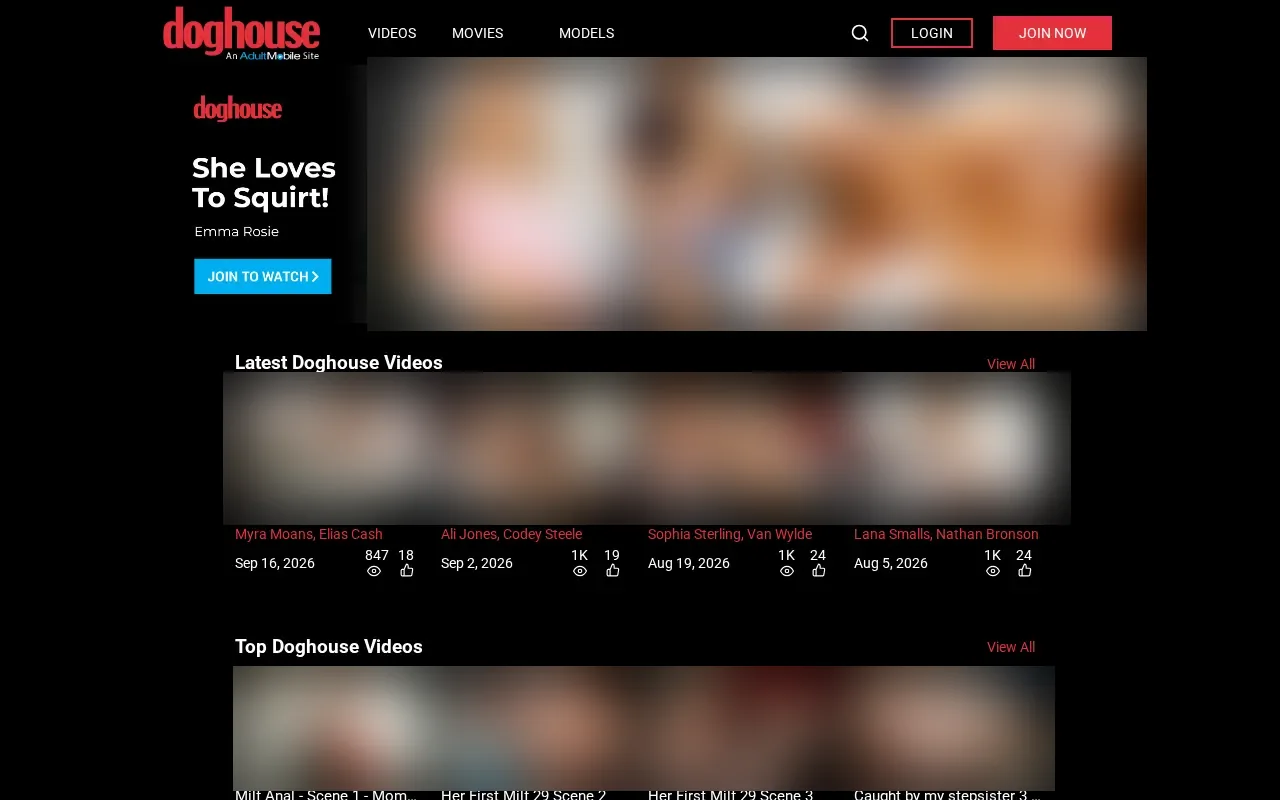
Task: Click the red JOIN NOW button
Action: (1052, 33)
